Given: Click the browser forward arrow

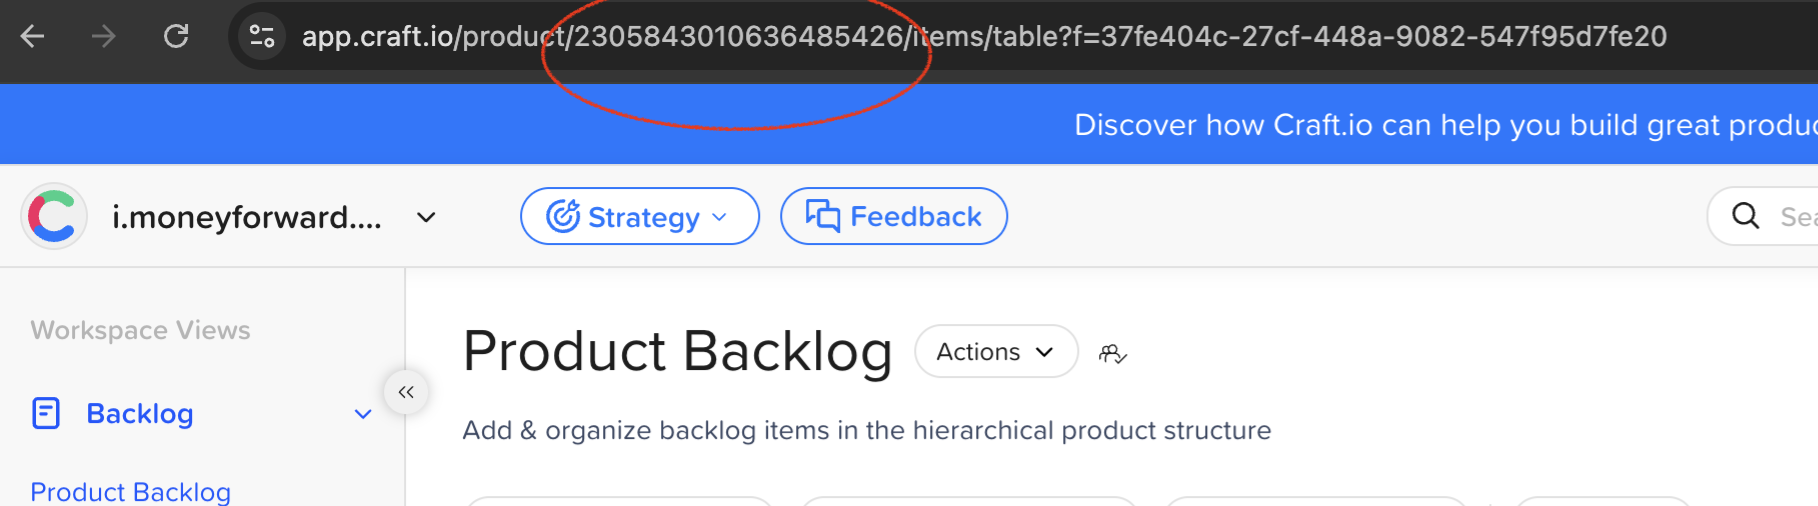Looking at the screenshot, I should click(x=104, y=37).
